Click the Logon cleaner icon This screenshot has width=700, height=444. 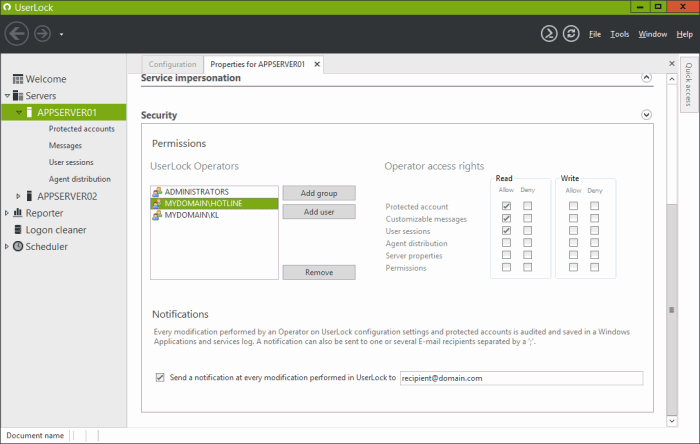tap(18, 229)
